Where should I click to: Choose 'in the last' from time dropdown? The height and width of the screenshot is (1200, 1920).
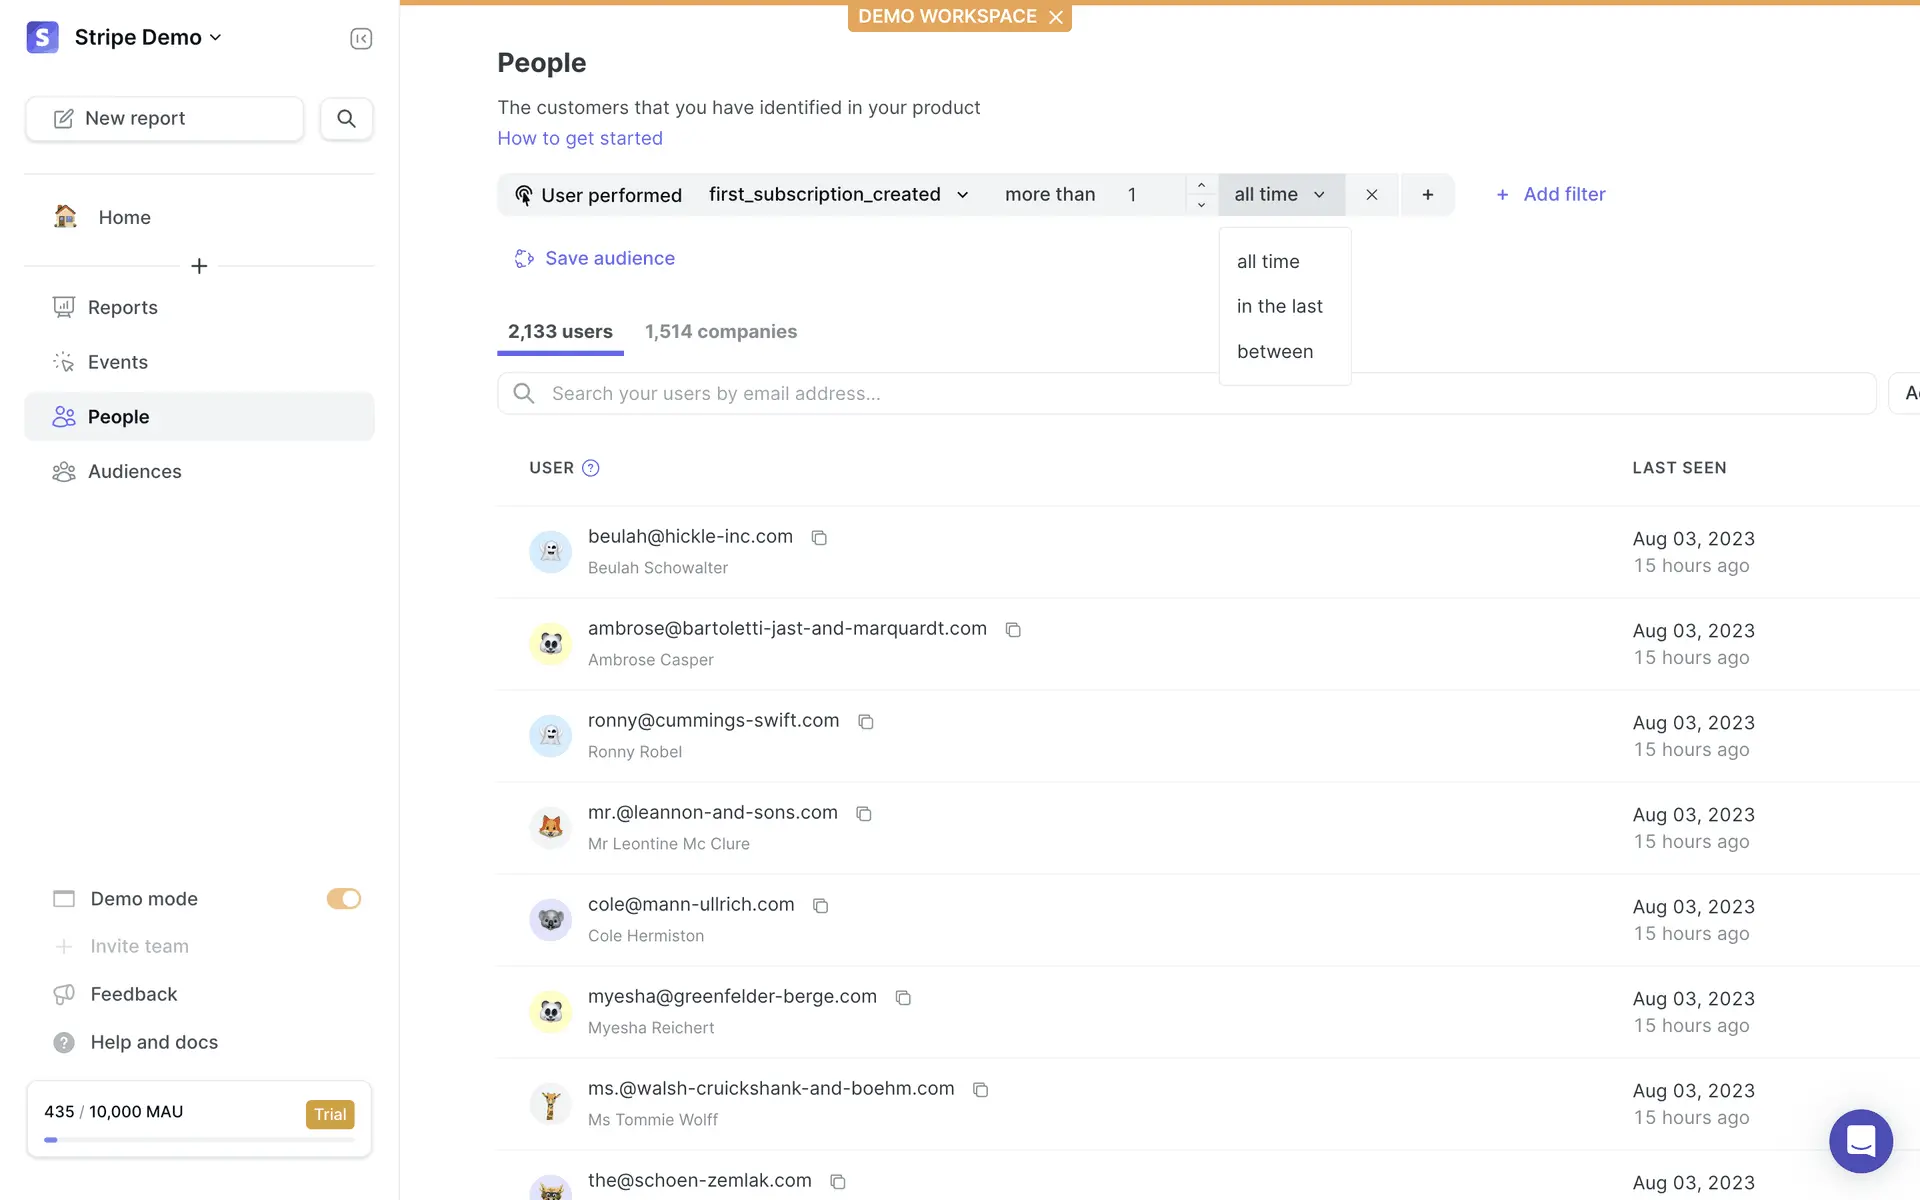click(1279, 306)
